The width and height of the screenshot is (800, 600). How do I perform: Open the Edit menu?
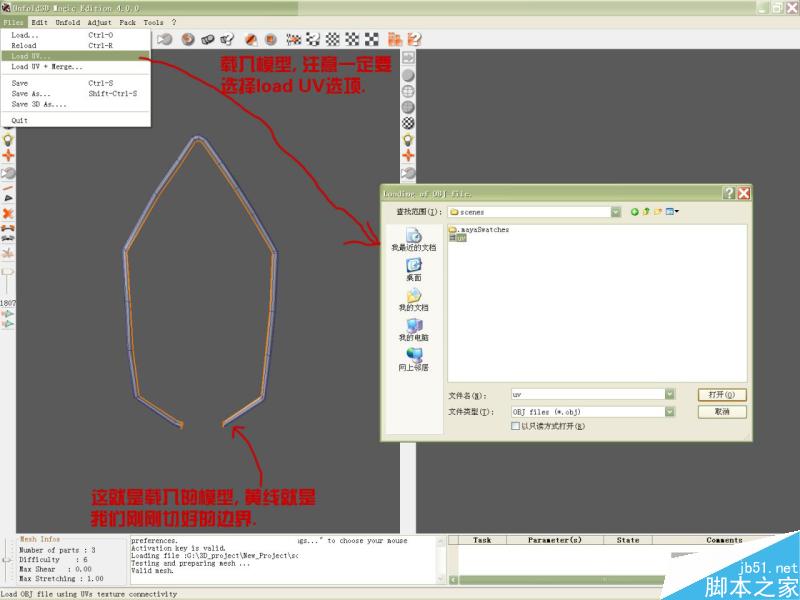39,22
